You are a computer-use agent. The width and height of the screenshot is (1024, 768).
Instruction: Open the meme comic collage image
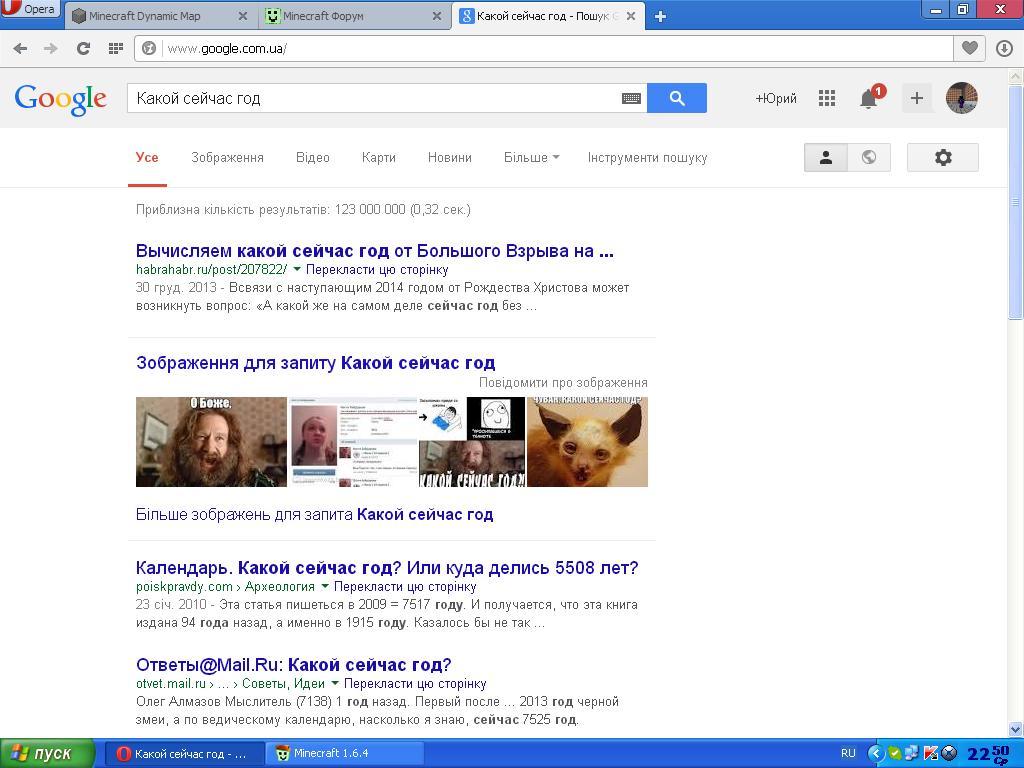point(472,441)
